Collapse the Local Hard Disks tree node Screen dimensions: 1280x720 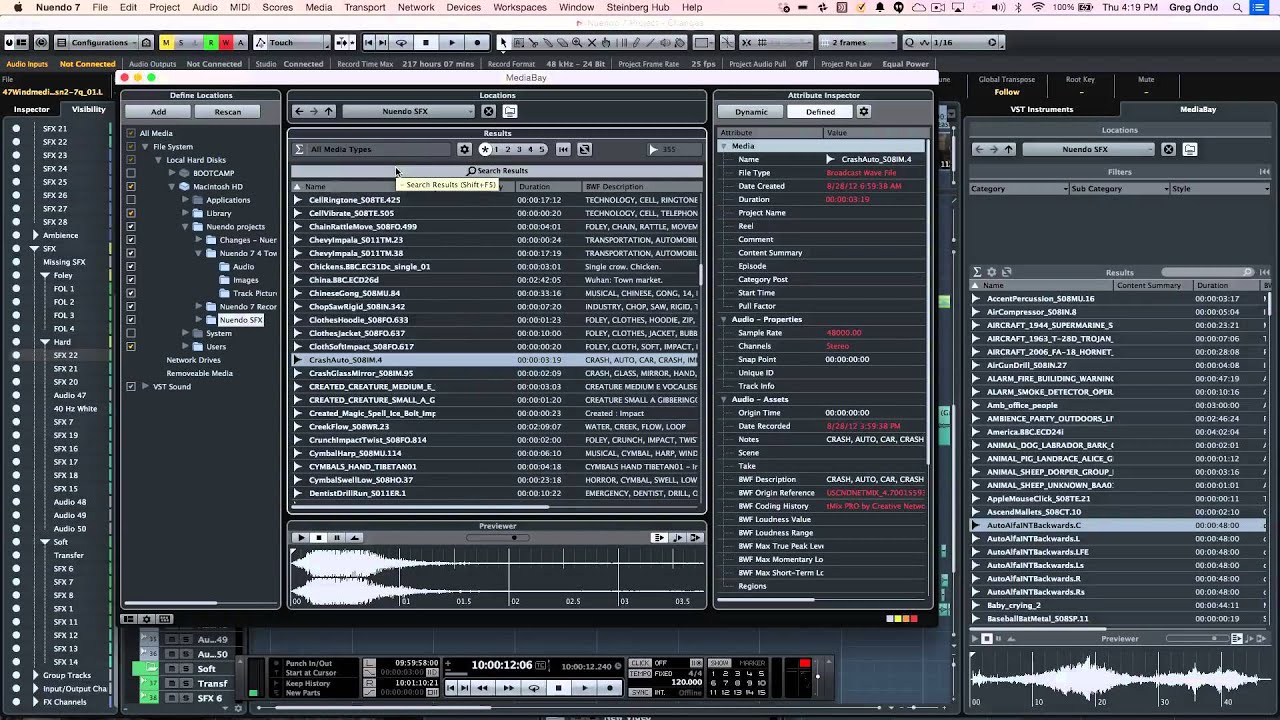coord(158,160)
